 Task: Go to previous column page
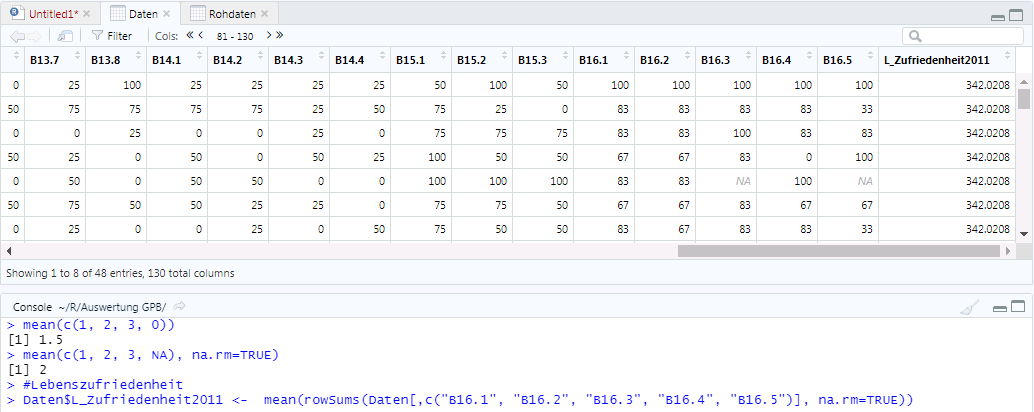point(201,36)
